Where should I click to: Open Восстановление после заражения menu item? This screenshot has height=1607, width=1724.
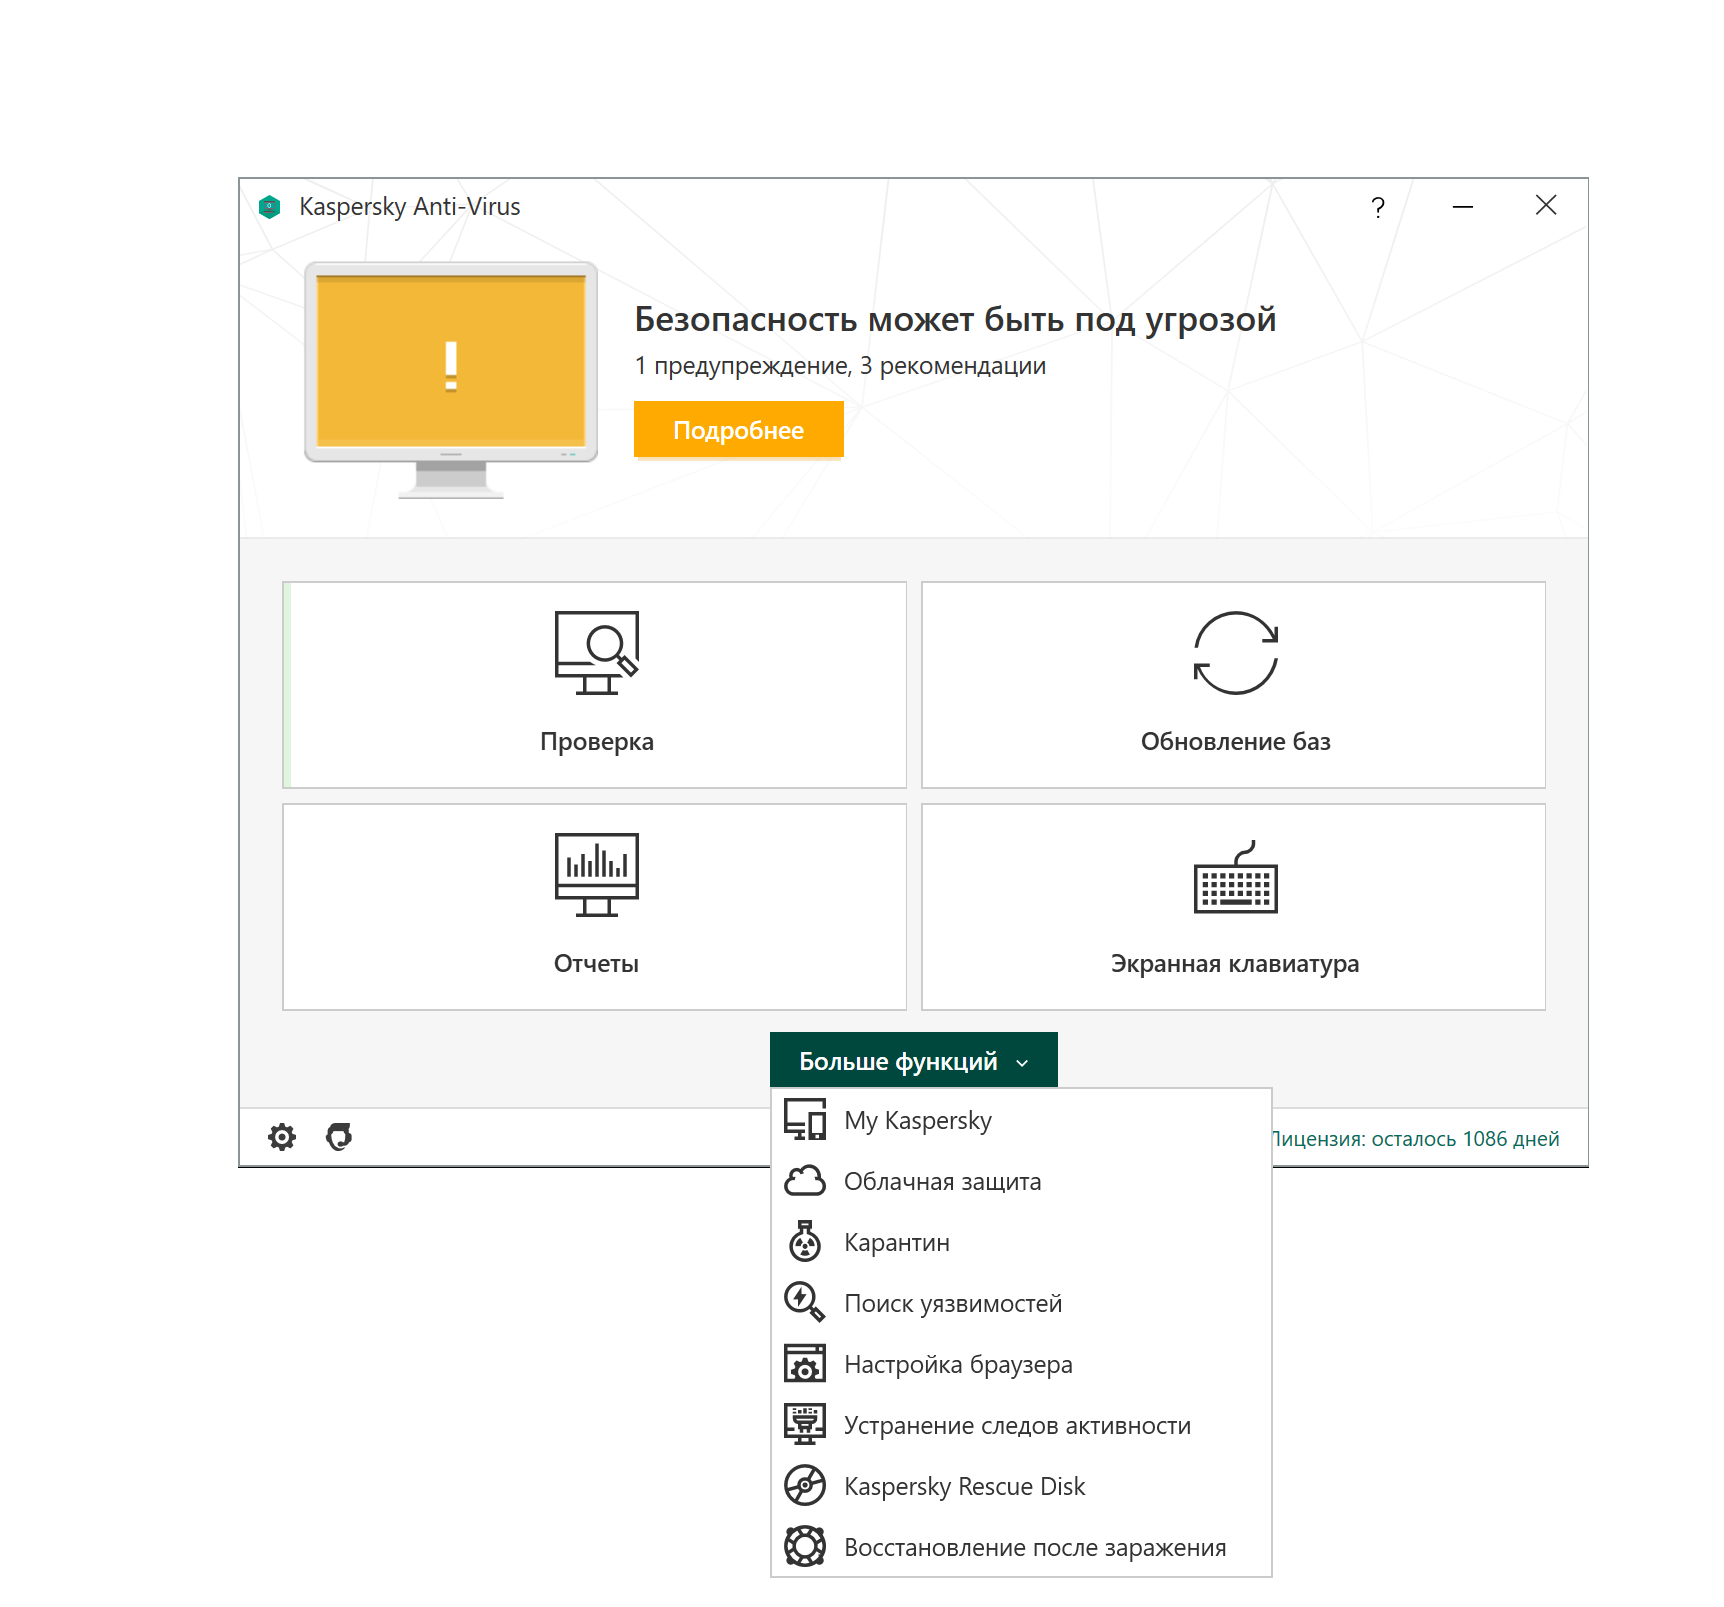(1021, 1548)
